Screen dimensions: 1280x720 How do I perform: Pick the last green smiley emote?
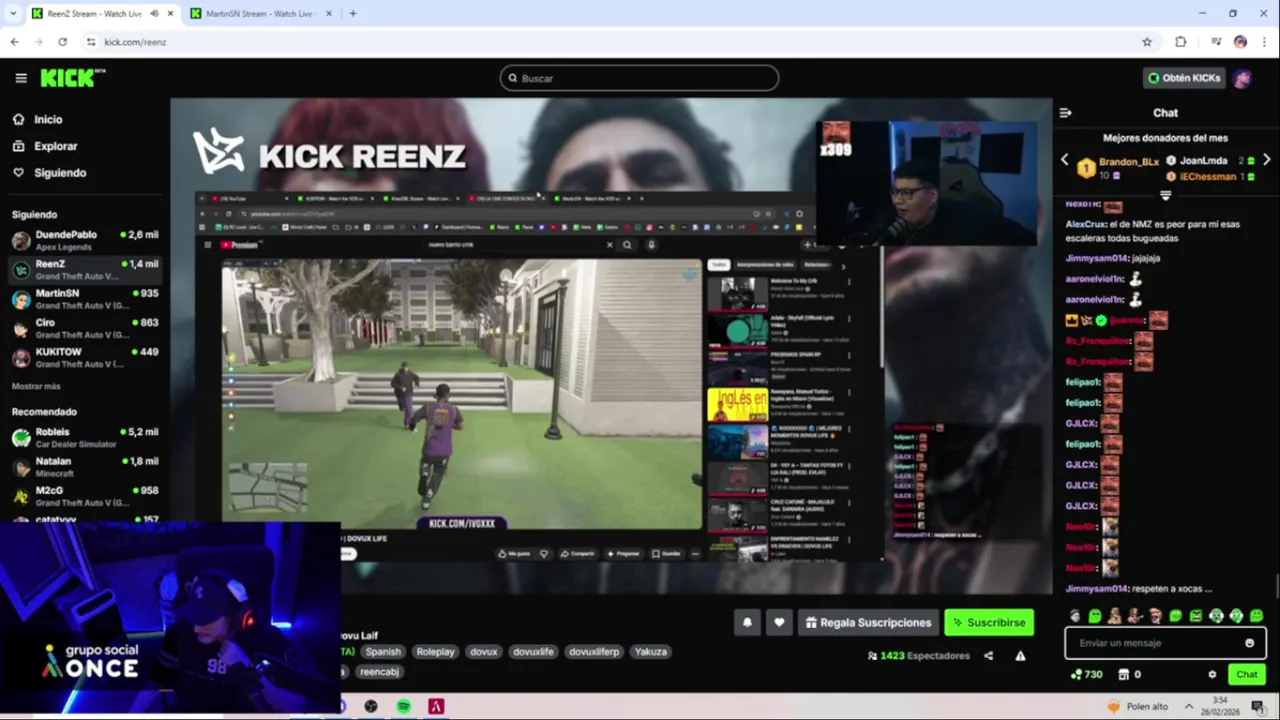(x=1256, y=616)
